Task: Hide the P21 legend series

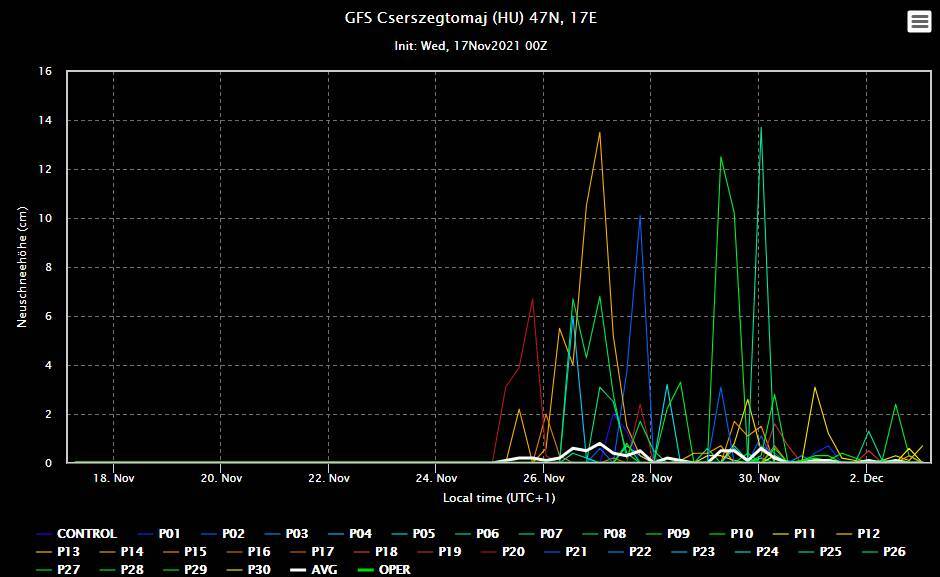Action: [576, 552]
